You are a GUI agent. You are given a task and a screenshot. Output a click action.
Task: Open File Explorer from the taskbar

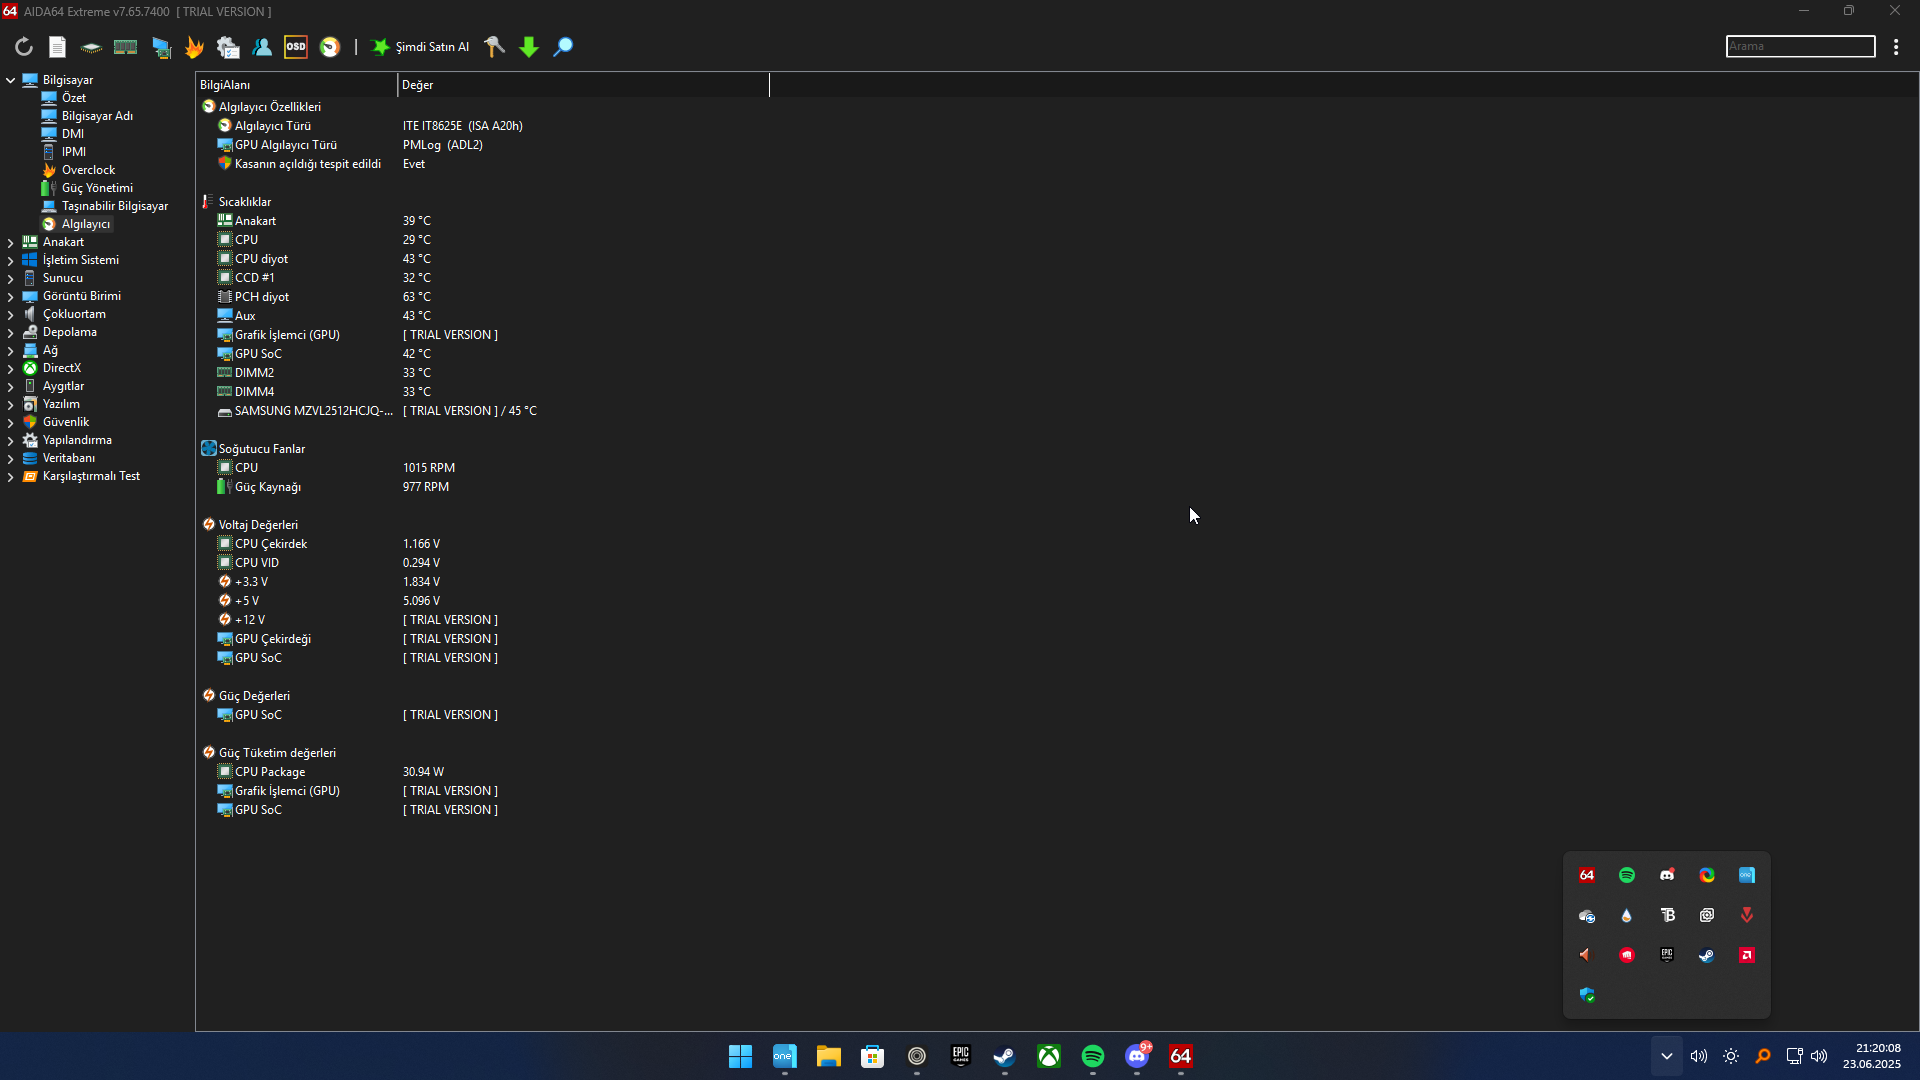[828, 1056]
